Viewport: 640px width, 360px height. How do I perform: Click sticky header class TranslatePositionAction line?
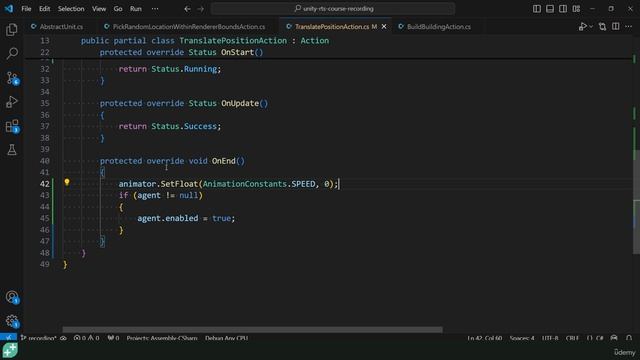pyautogui.click(x=204, y=40)
